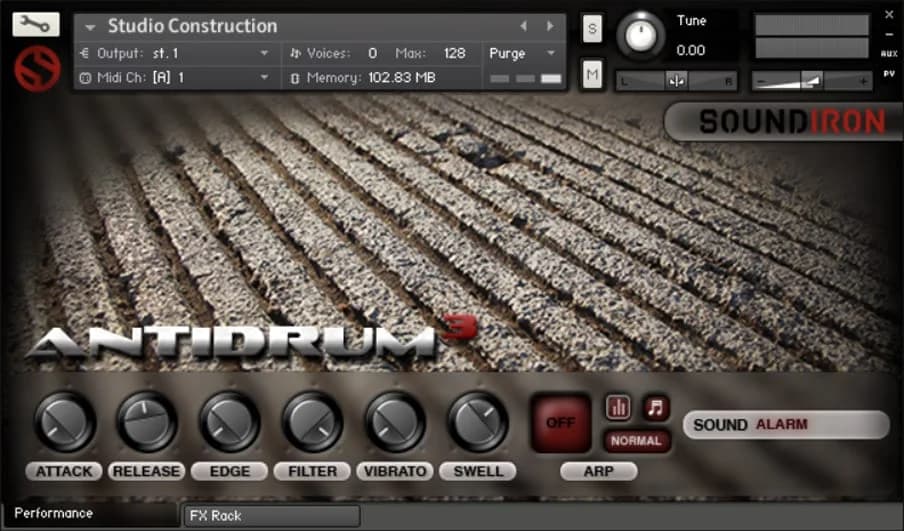Screen dimensions: 904x531
Task: Close the instrument with X button
Action: pyautogui.click(x=889, y=15)
